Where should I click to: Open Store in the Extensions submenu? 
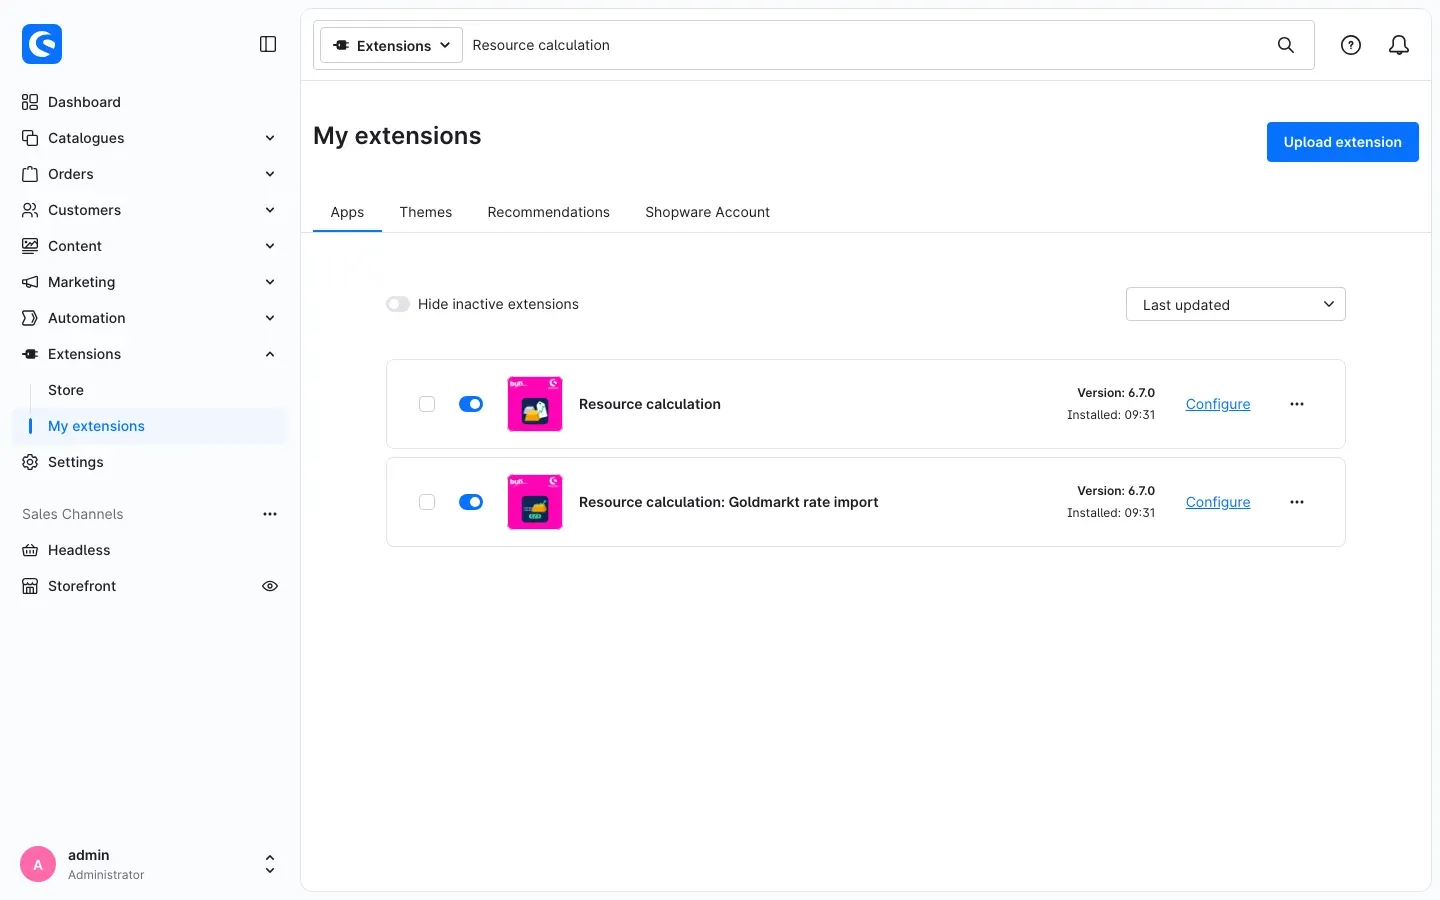[x=66, y=390]
